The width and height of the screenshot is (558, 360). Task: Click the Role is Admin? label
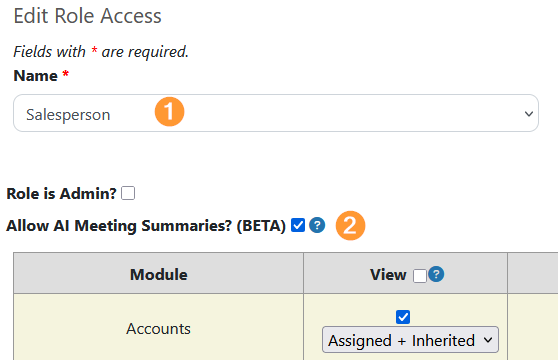(61, 194)
